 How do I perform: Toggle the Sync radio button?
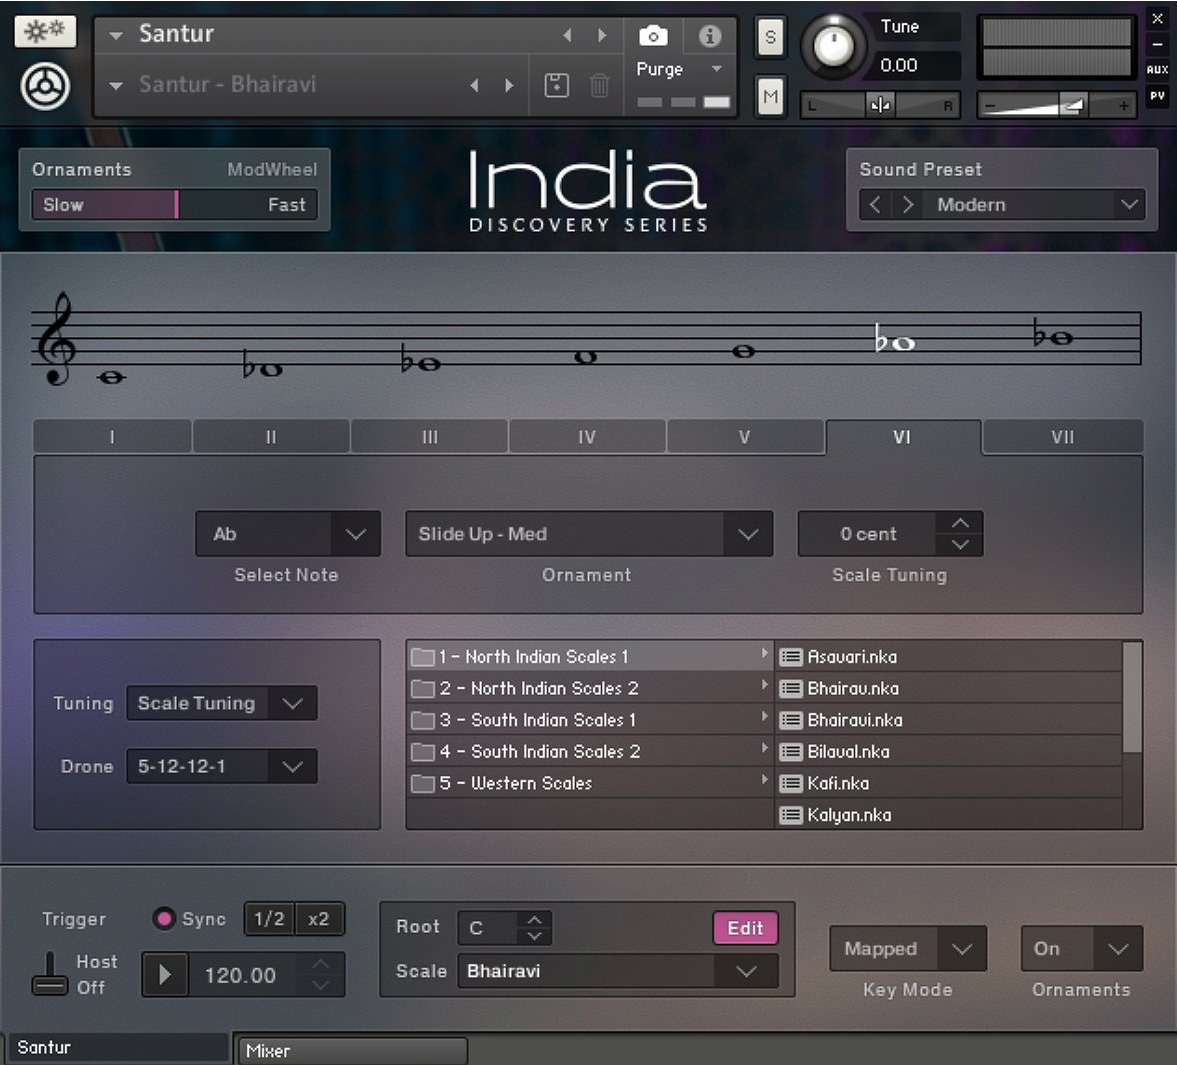pos(164,918)
